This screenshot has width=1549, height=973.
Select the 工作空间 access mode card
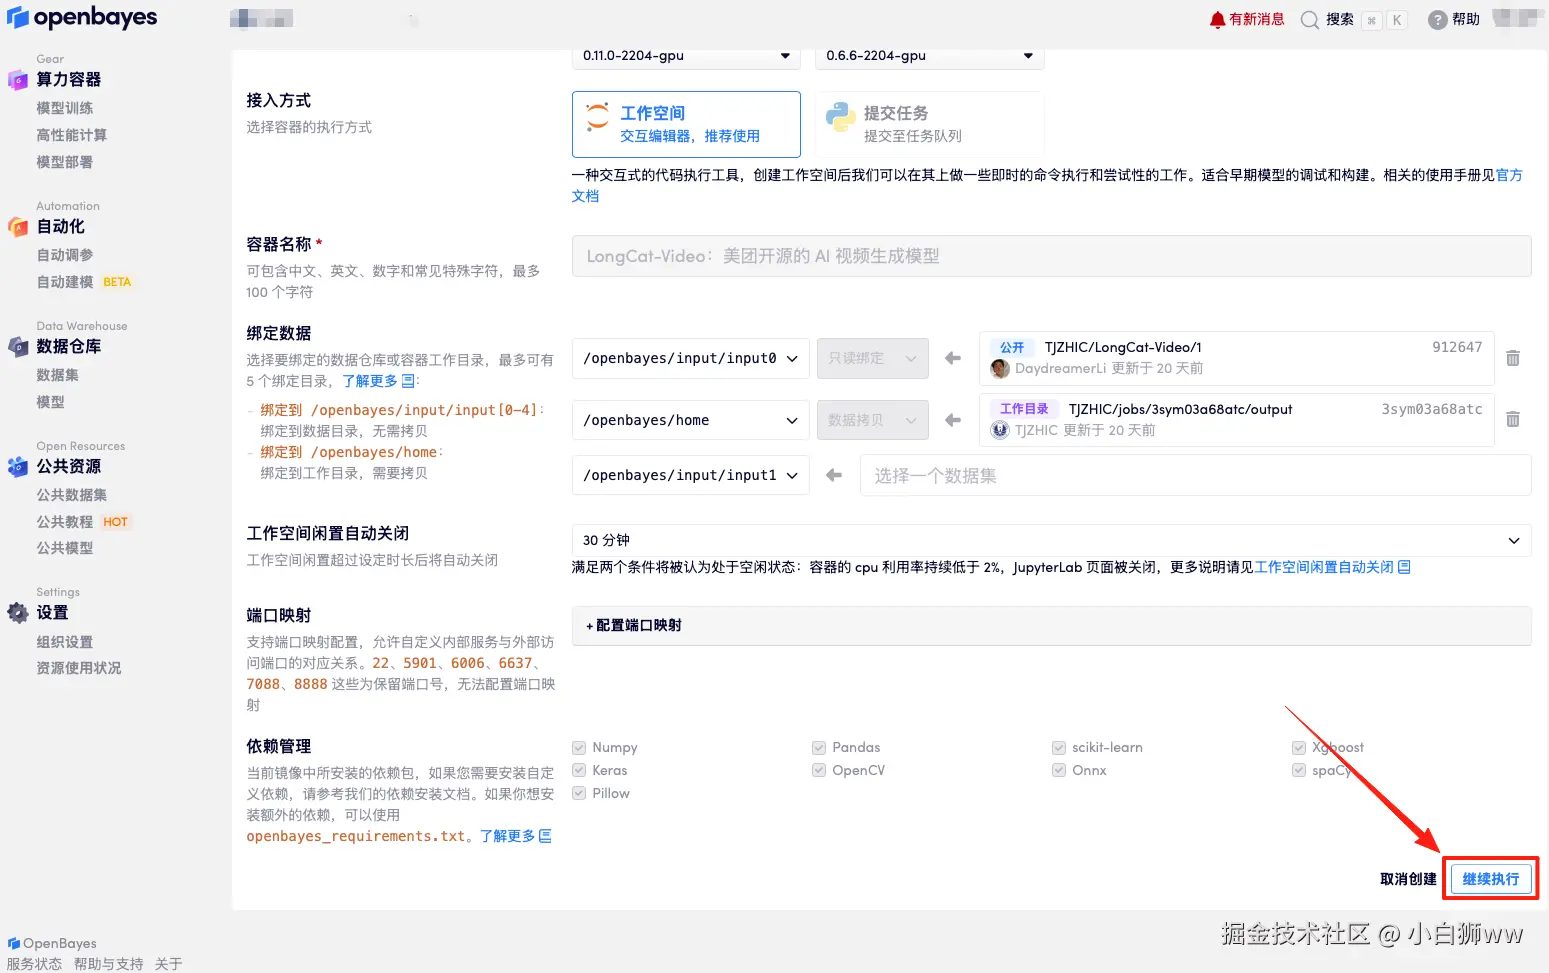click(686, 124)
